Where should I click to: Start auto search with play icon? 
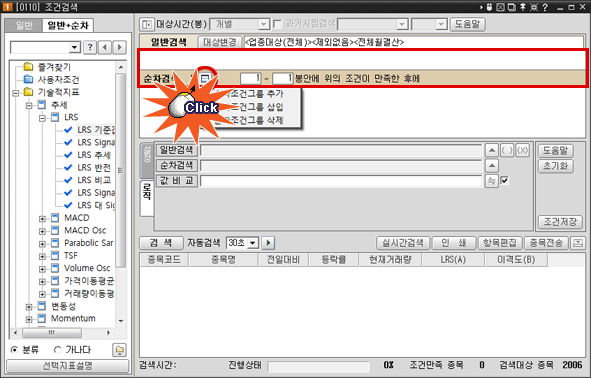pyautogui.click(x=268, y=243)
